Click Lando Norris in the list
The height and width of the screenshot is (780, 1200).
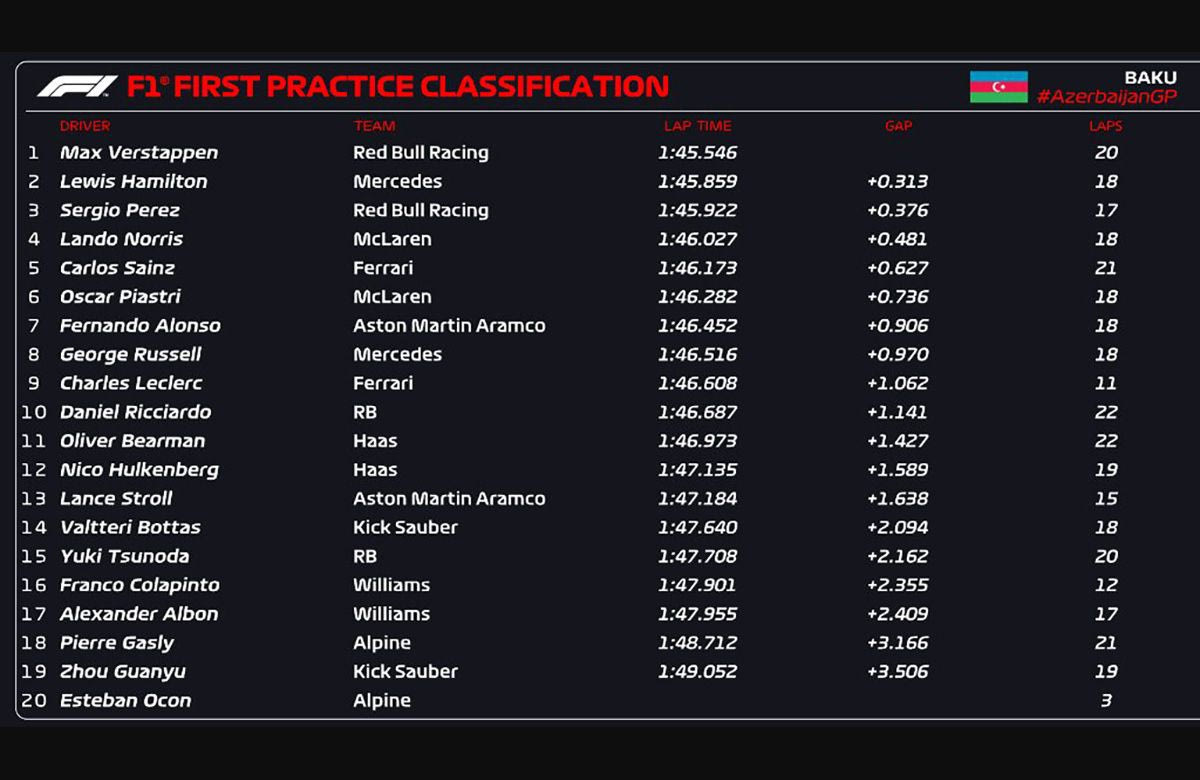pos(121,239)
